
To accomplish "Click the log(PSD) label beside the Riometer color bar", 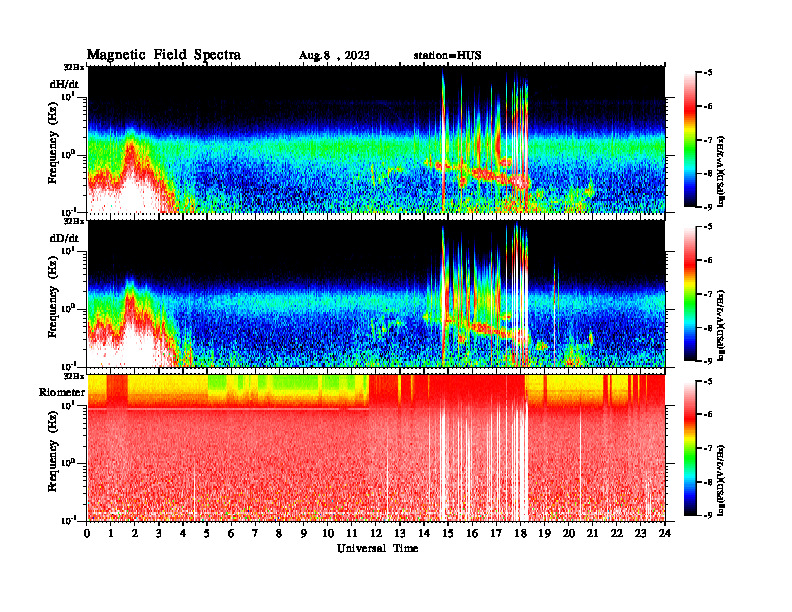I will pyautogui.click(x=722, y=479).
